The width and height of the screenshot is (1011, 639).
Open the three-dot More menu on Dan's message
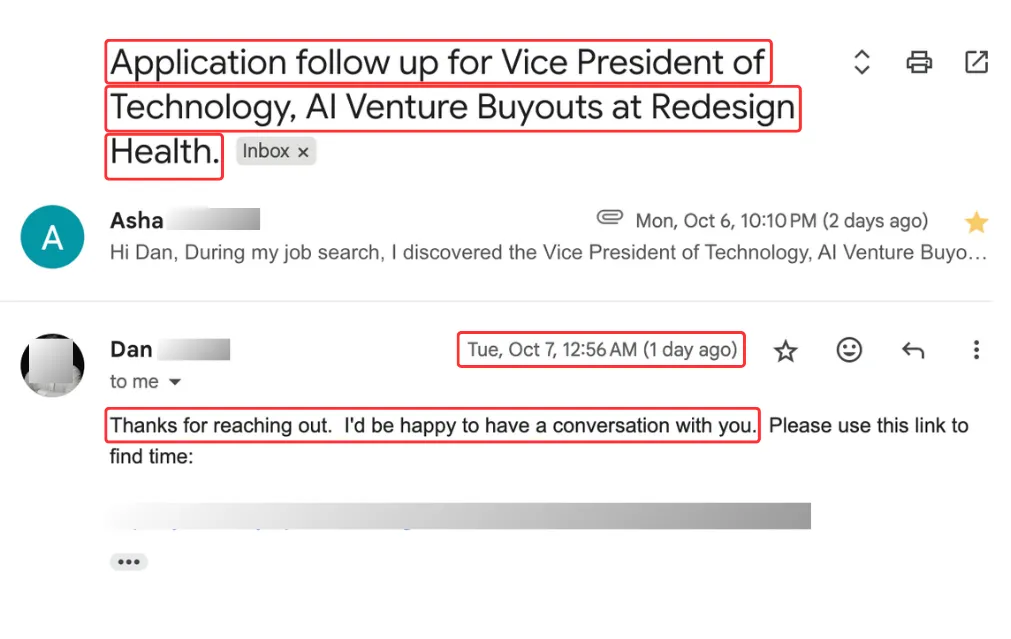click(976, 350)
